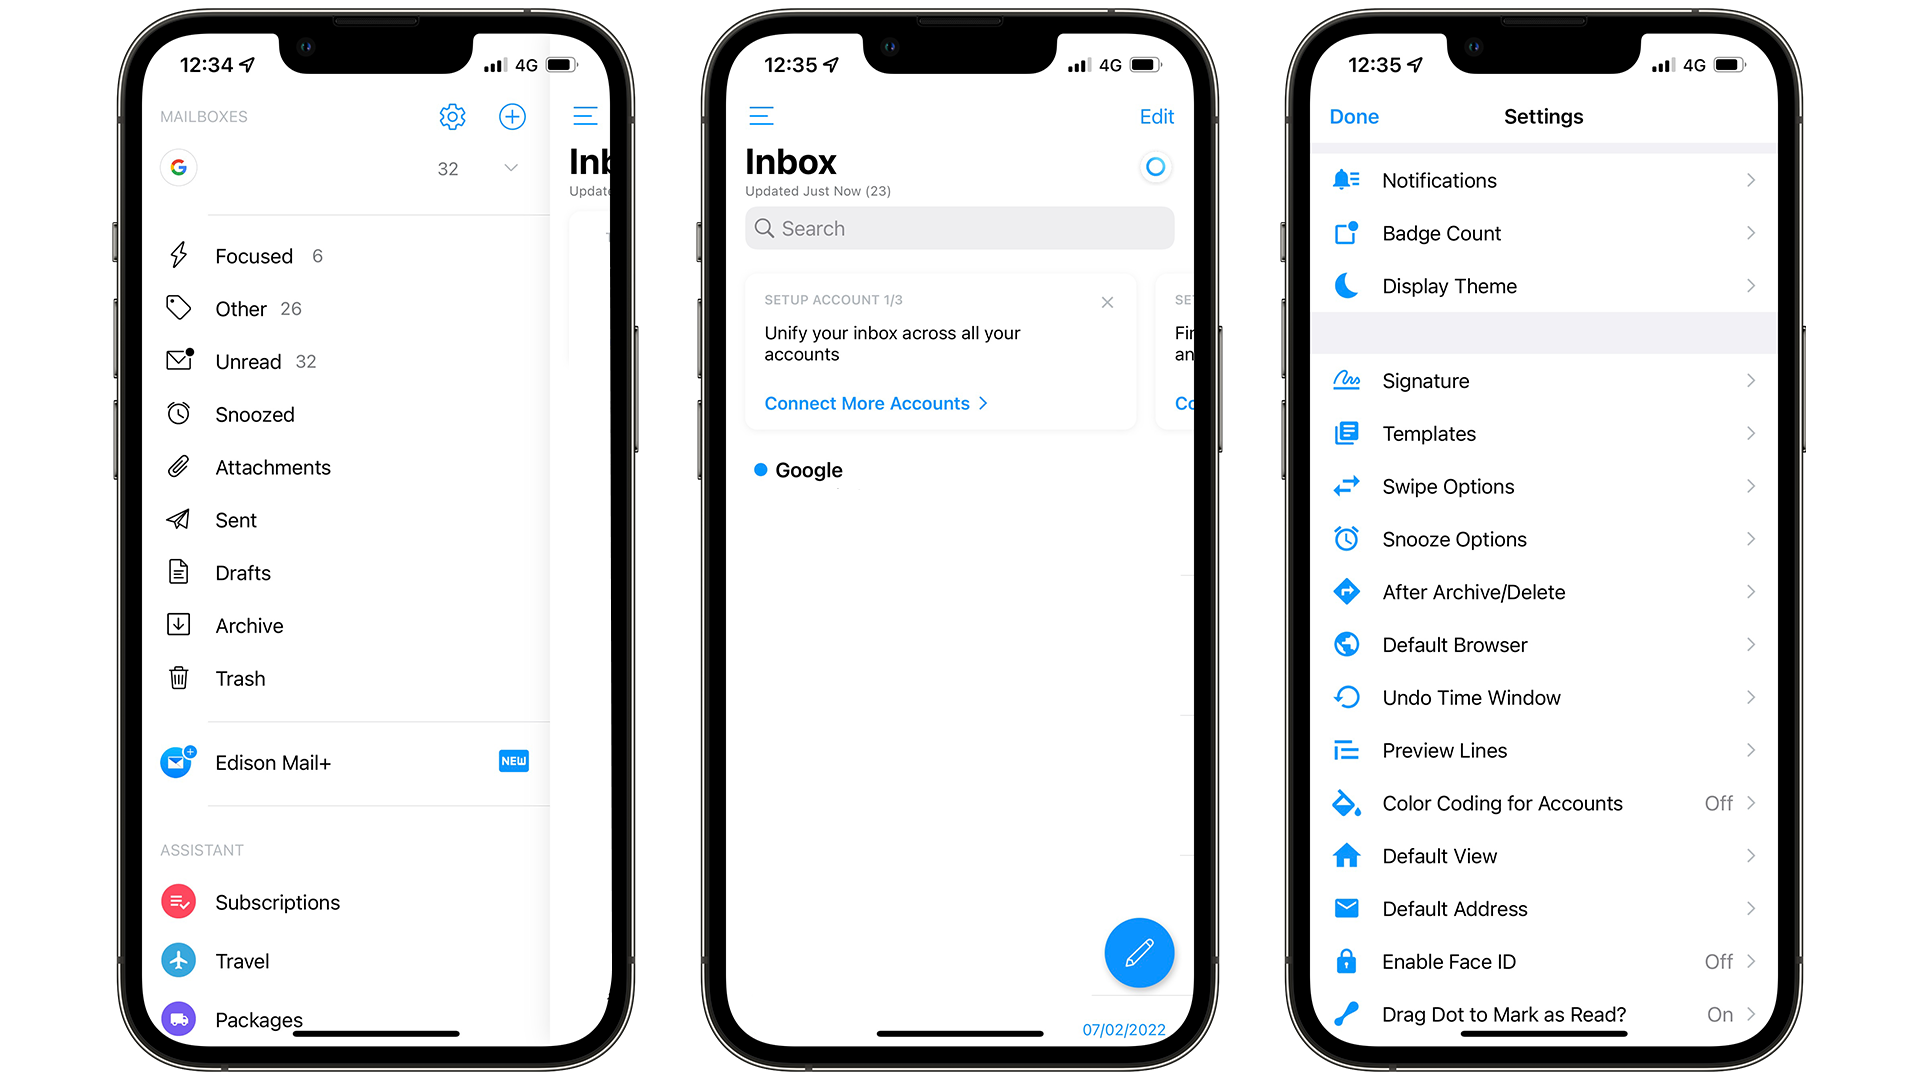Open the Snoozed mailbox folder
Viewport: 1920px width, 1080px height.
(x=251, y=414)
